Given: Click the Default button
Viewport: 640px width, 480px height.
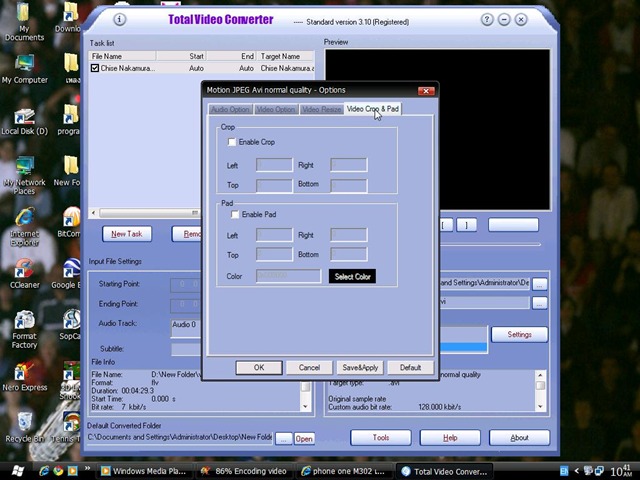Looking at the screenshot, I should [x=410, y=367].
